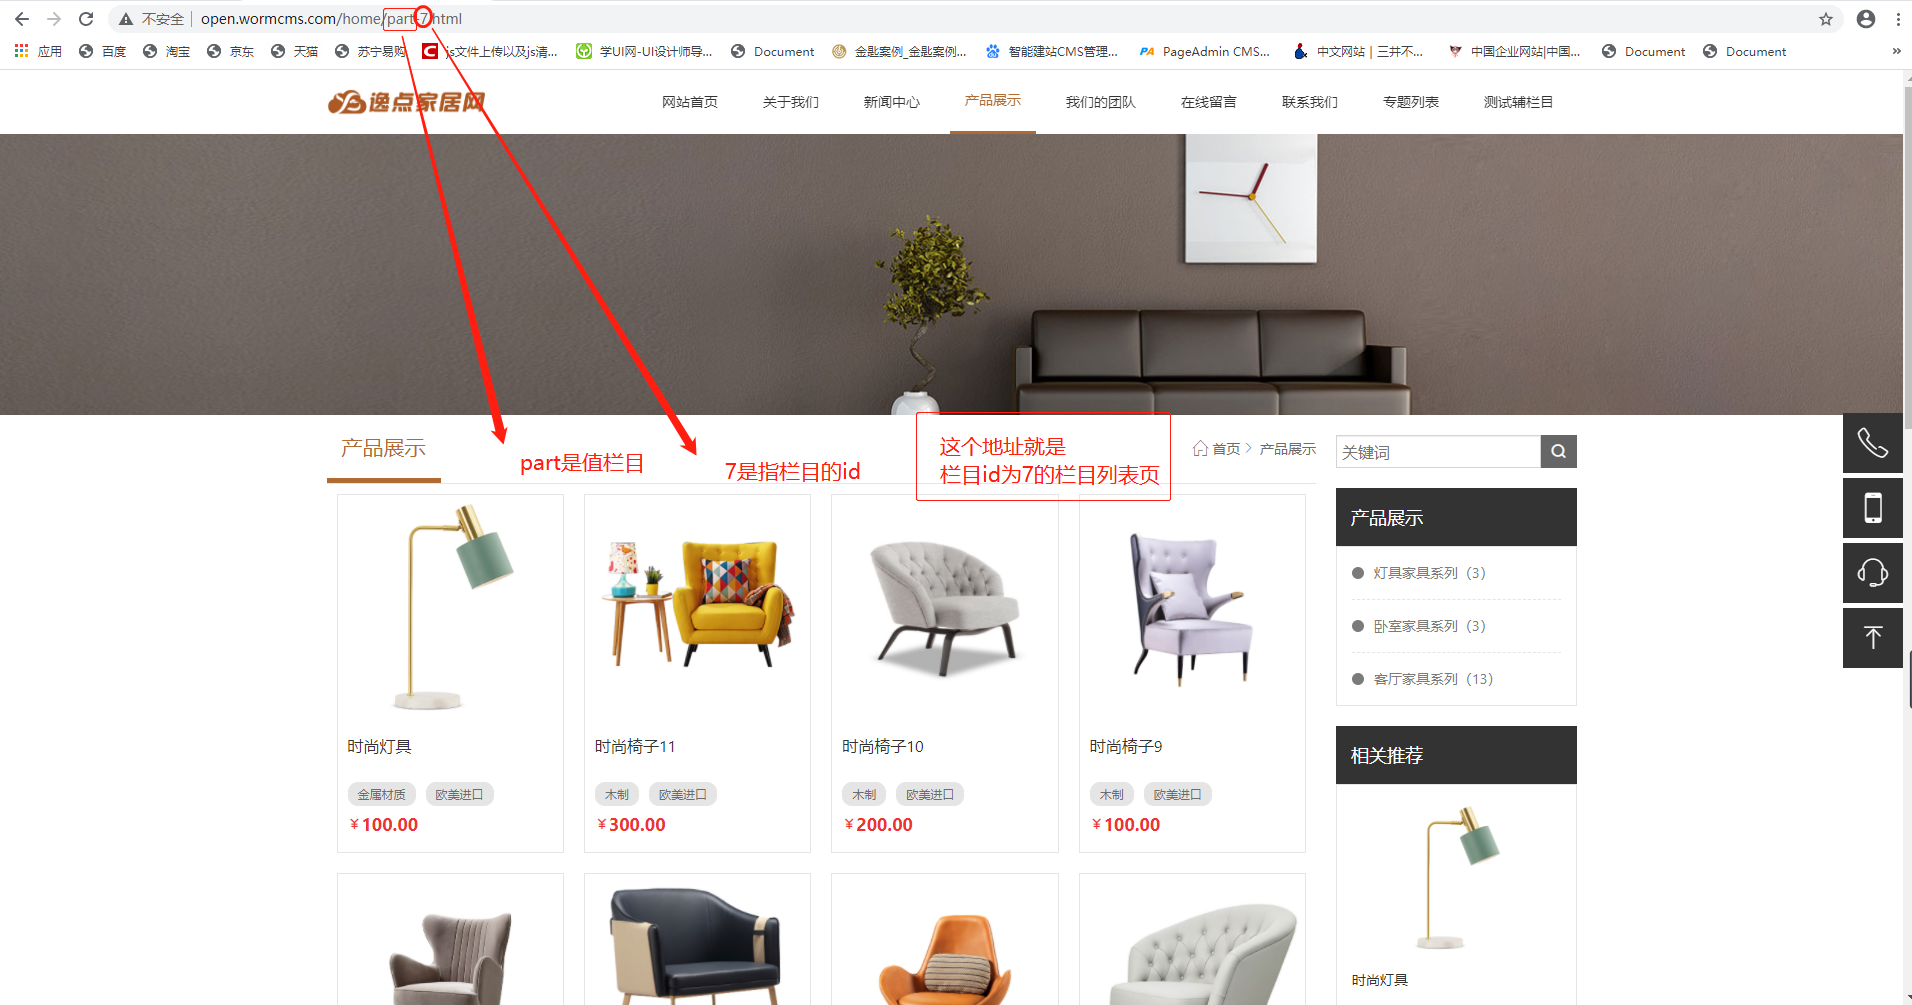Open the browser profile avatar icon

(x=1866, y=19)
